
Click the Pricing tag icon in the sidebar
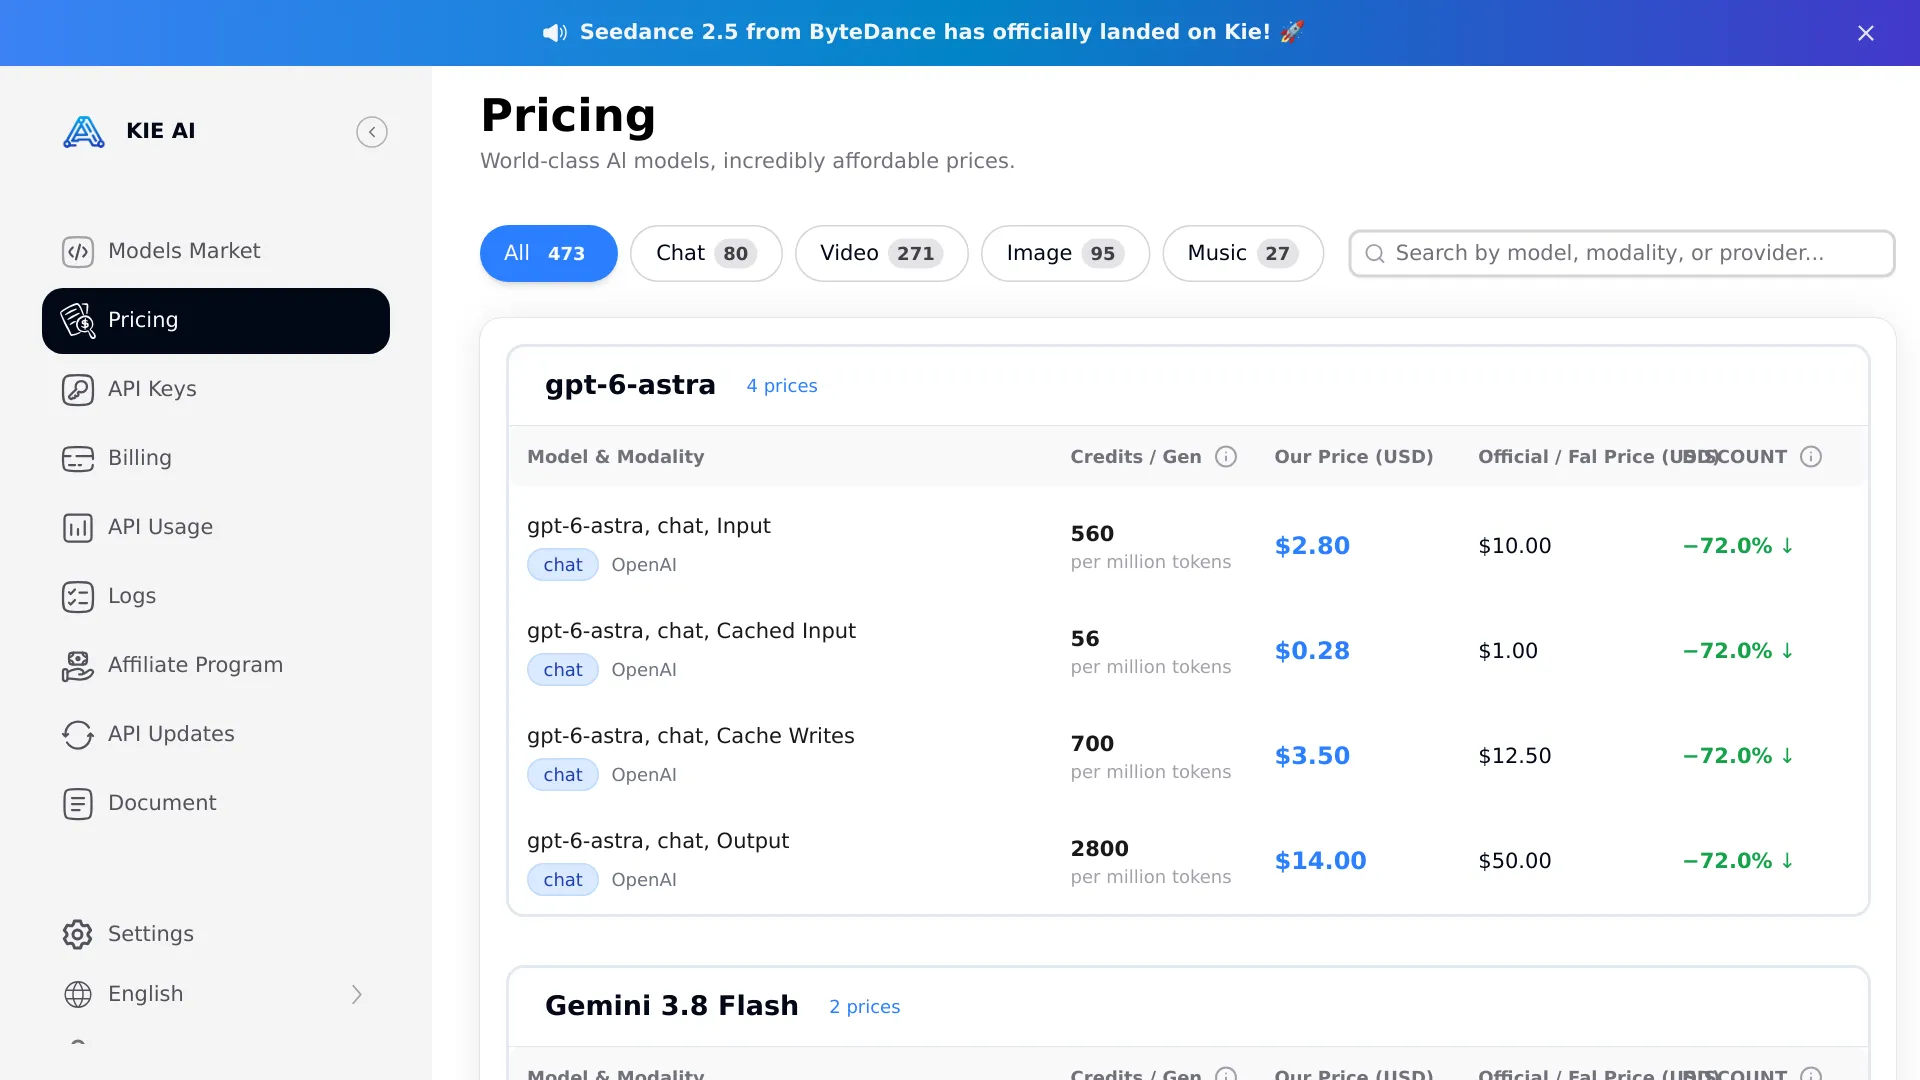78,321
